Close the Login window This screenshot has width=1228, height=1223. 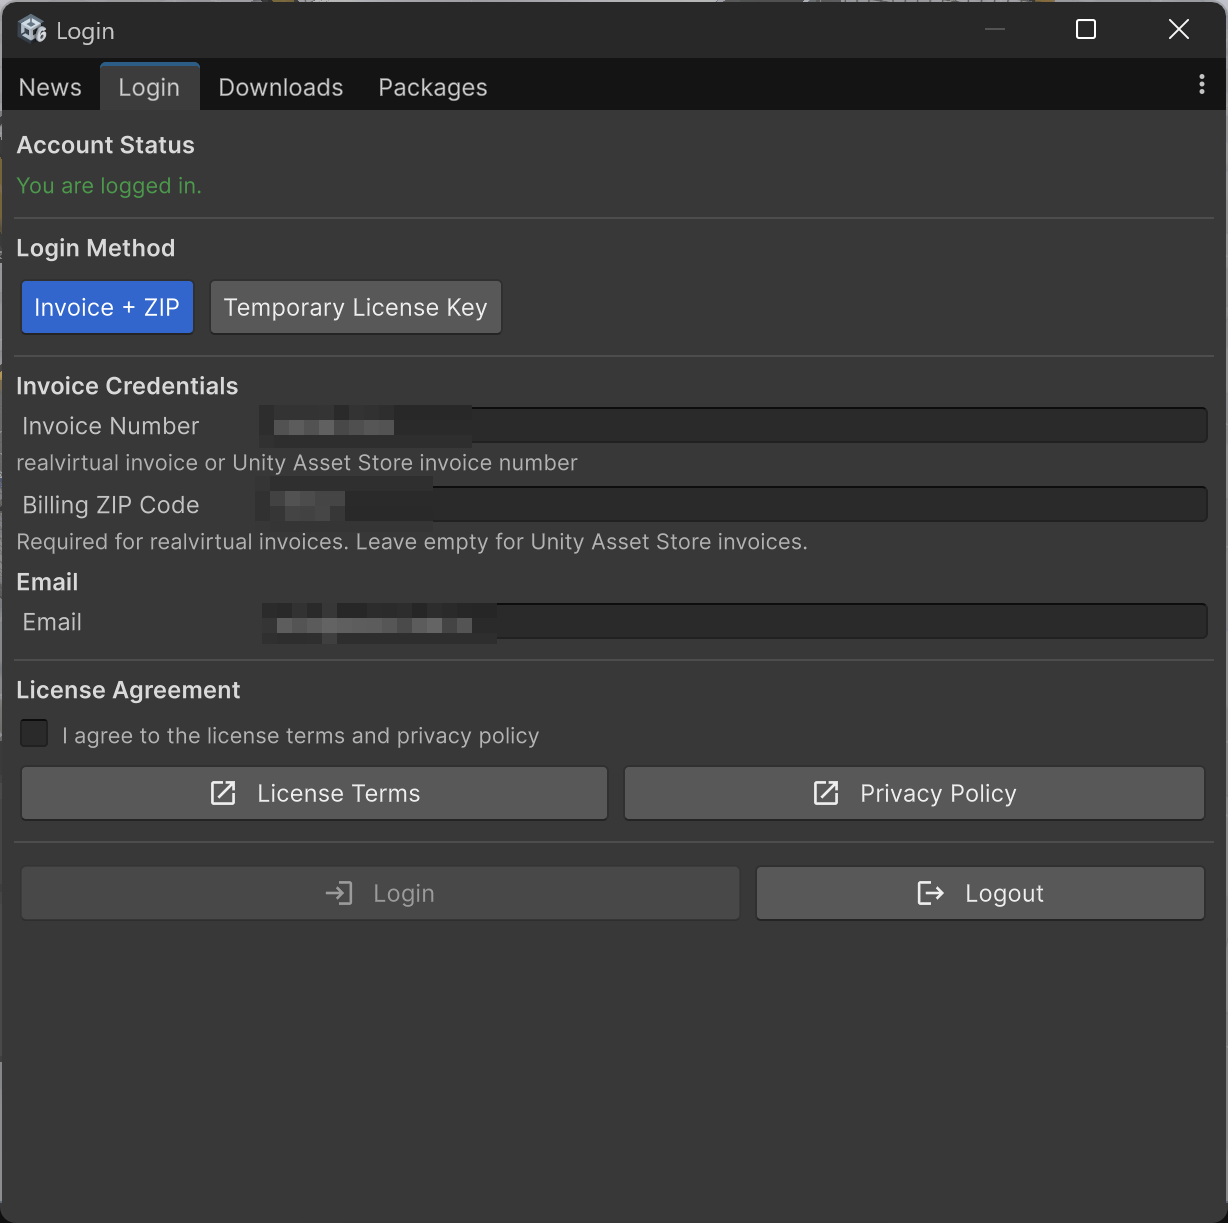(x=1178, y=30)
